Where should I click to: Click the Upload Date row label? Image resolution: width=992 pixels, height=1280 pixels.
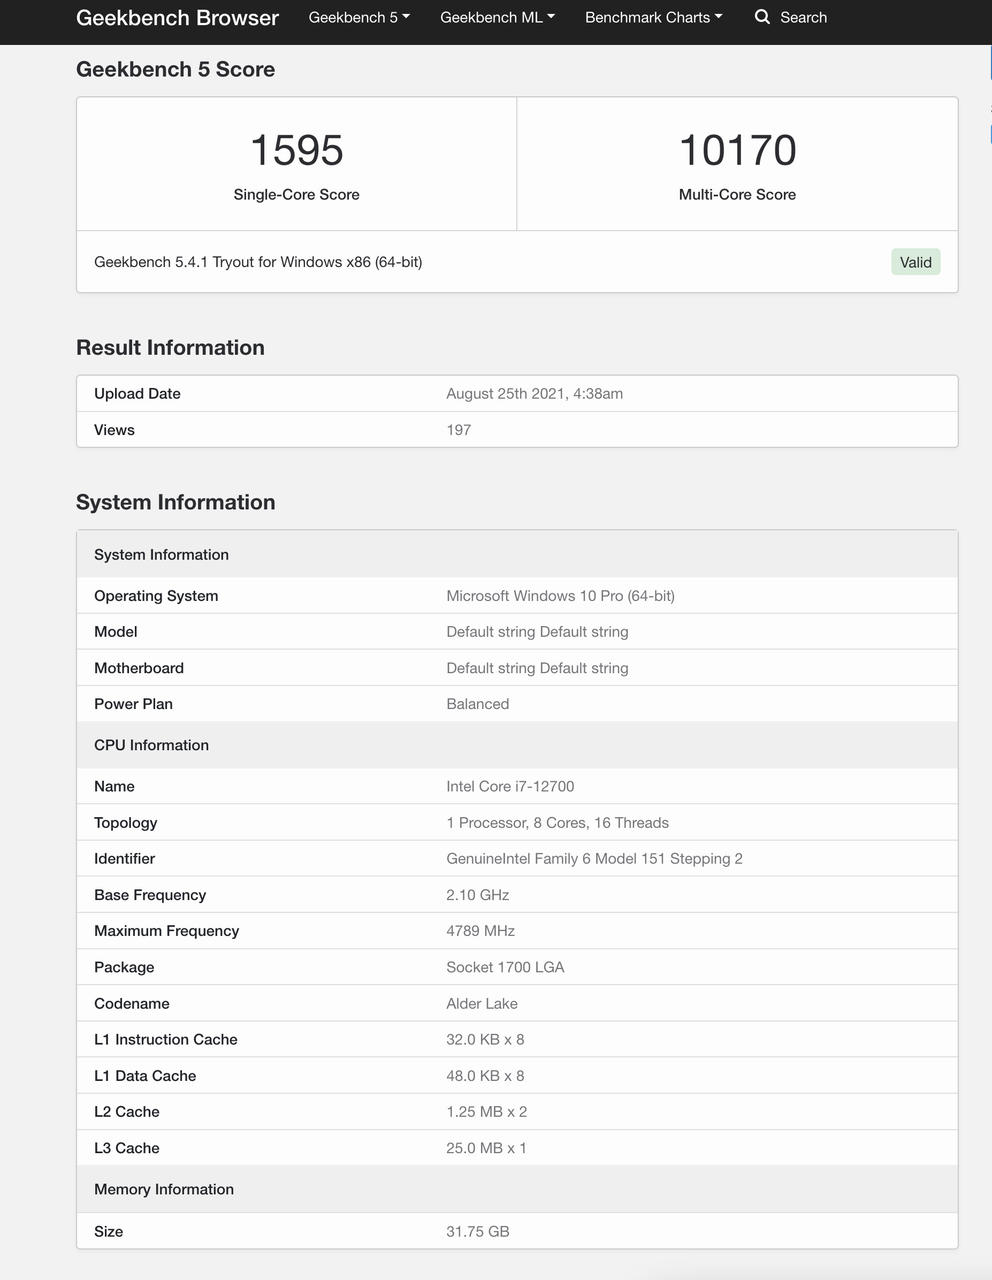pos(137,393)
